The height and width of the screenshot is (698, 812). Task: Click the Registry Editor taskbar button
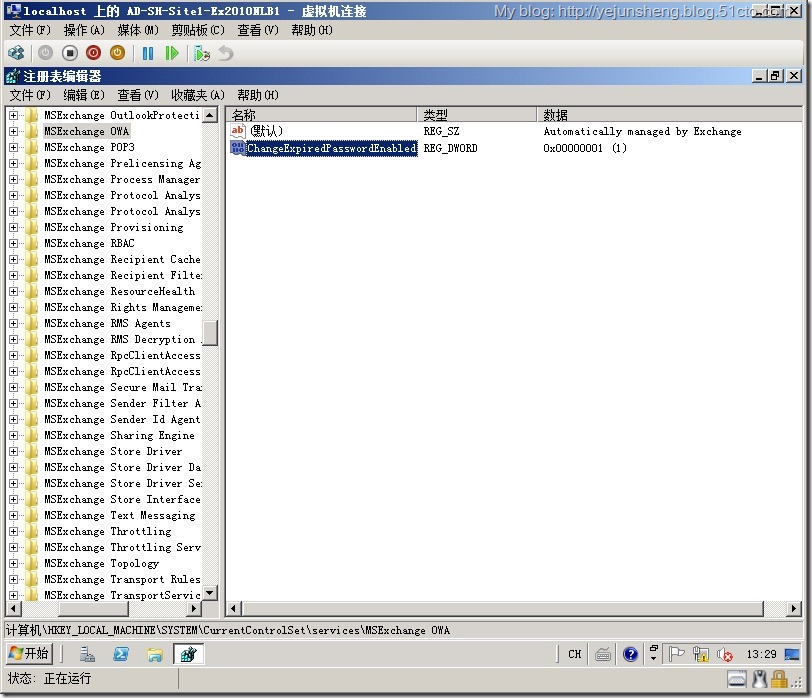click(188, 655)
